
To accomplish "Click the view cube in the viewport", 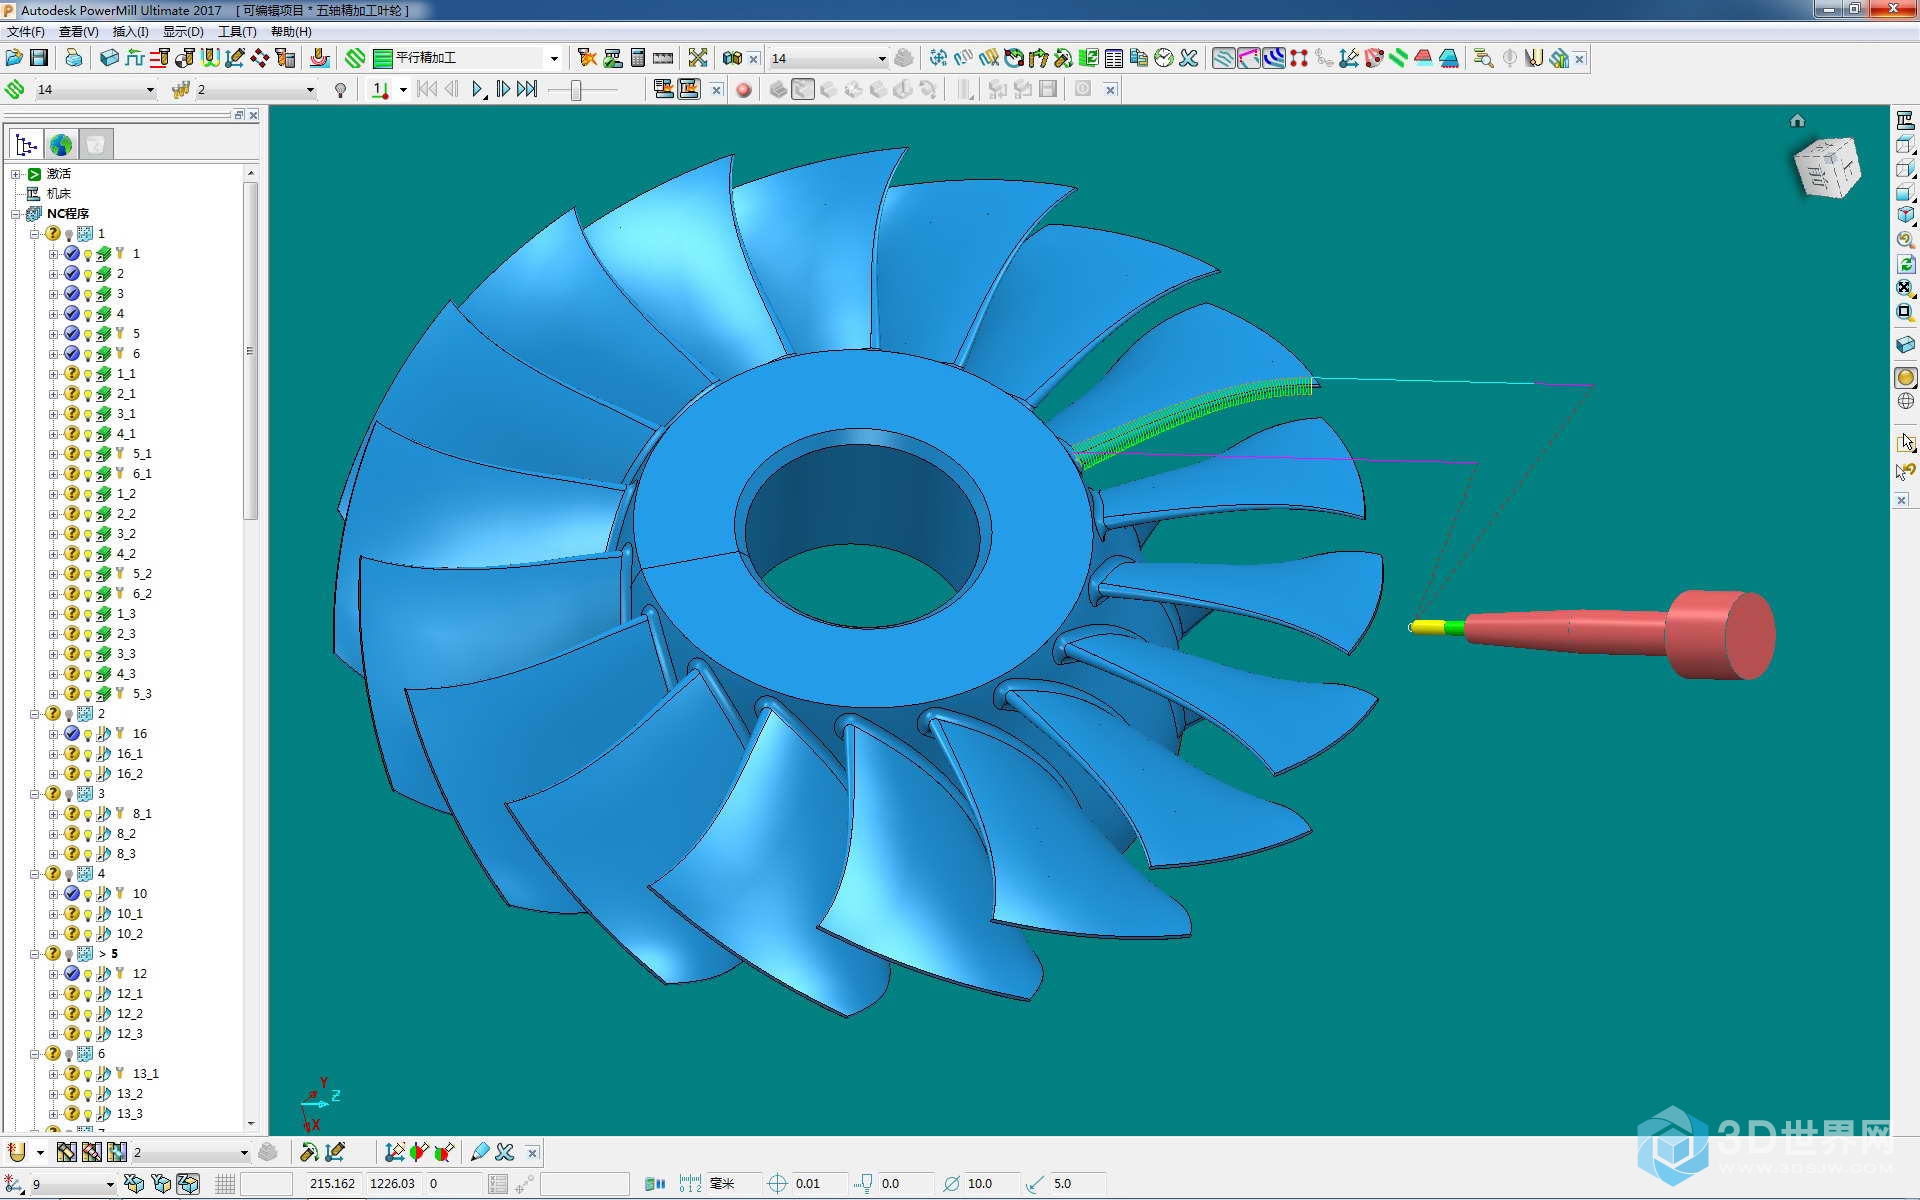I will pos(1827,167).
